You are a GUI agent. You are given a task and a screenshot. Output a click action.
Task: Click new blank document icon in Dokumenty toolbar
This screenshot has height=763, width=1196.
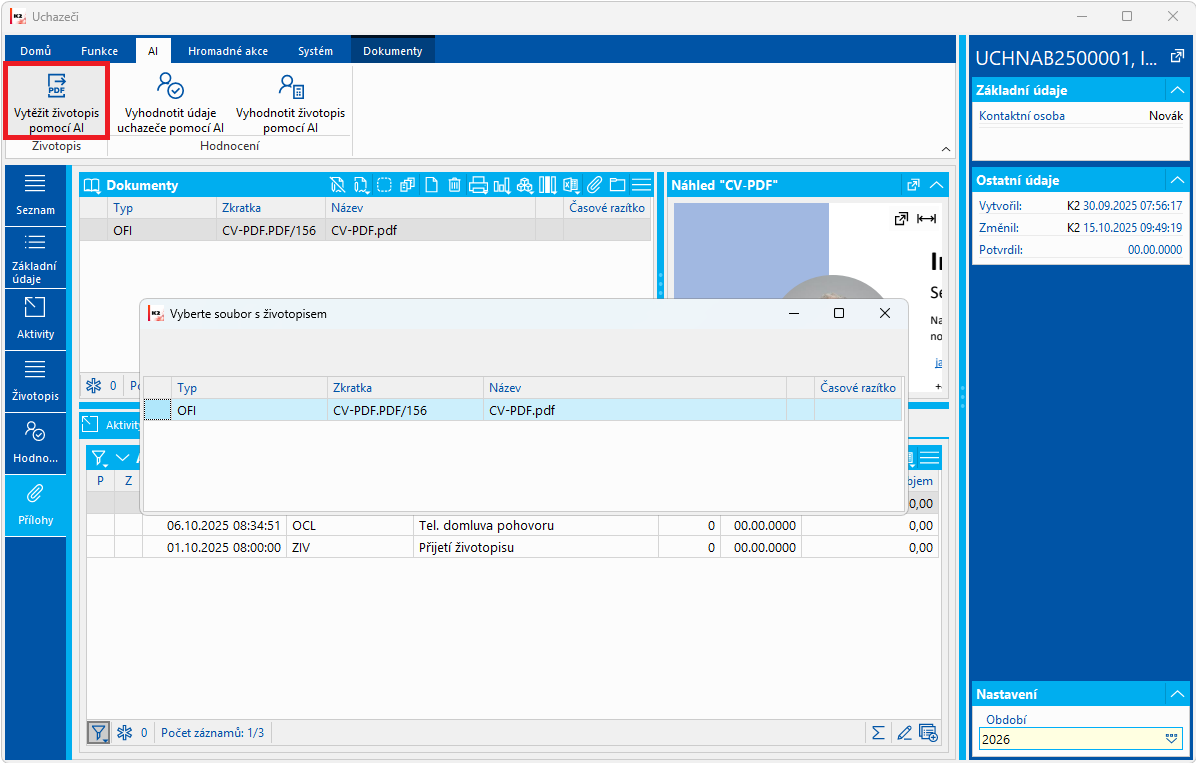pos(432,185)
